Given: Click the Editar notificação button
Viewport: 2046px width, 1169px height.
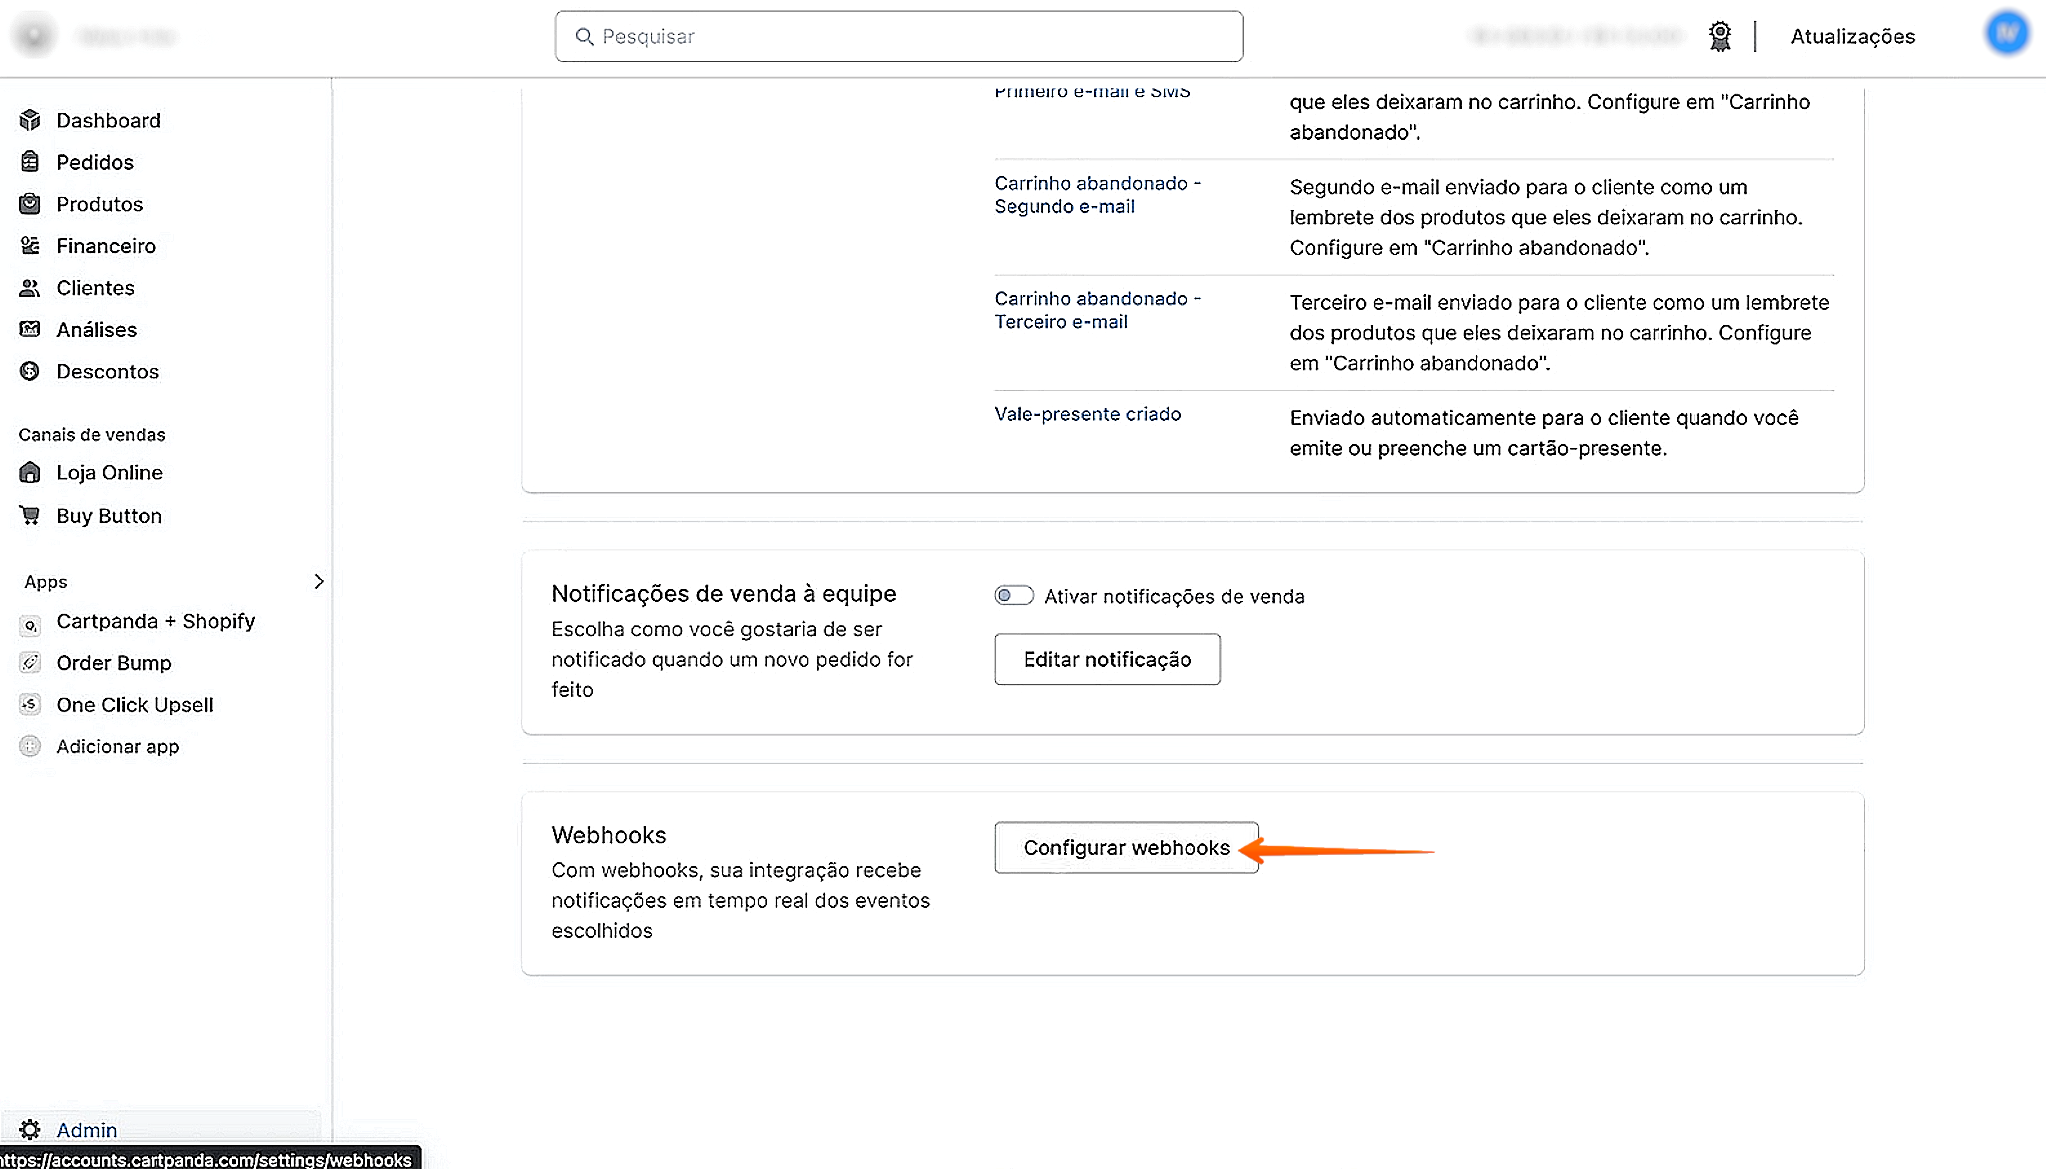Looking at the screenshot, I should point(1107,660).
